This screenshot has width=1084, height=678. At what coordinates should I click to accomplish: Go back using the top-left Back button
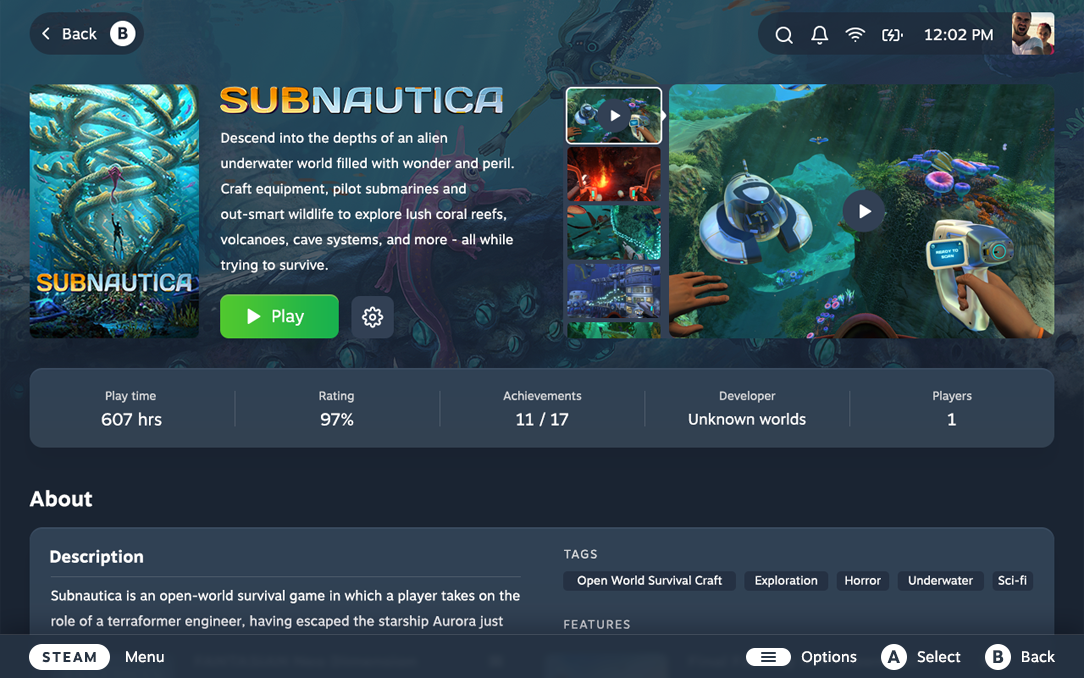[86, 33]
